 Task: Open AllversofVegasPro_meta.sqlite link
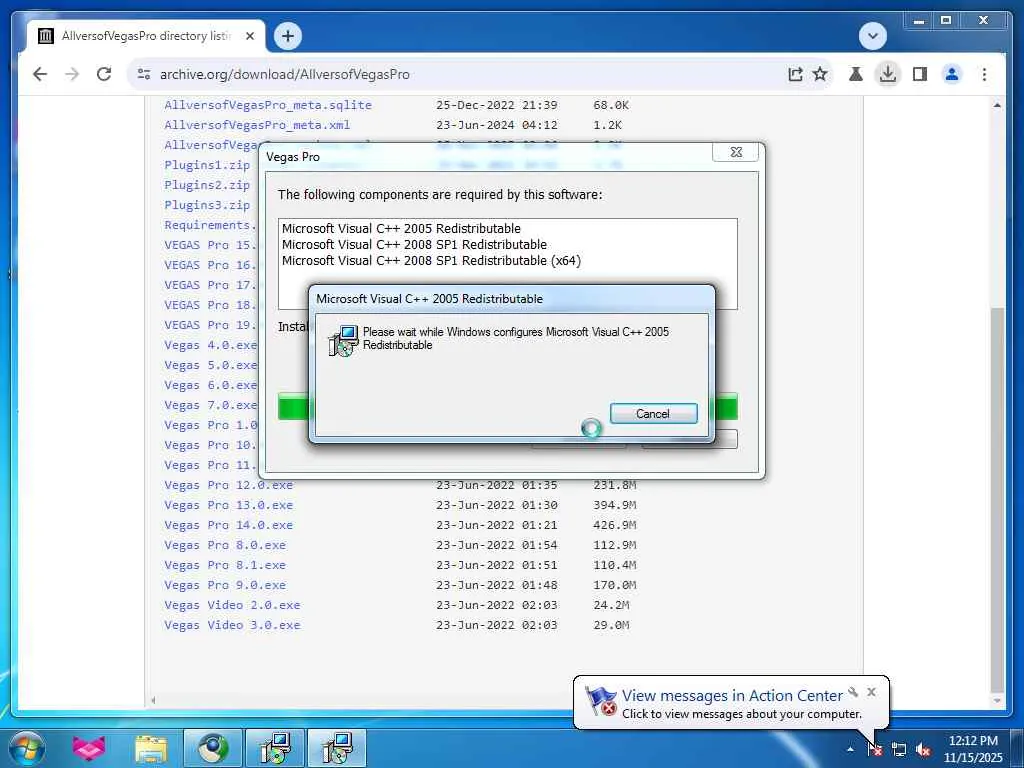tap(268, 105)
